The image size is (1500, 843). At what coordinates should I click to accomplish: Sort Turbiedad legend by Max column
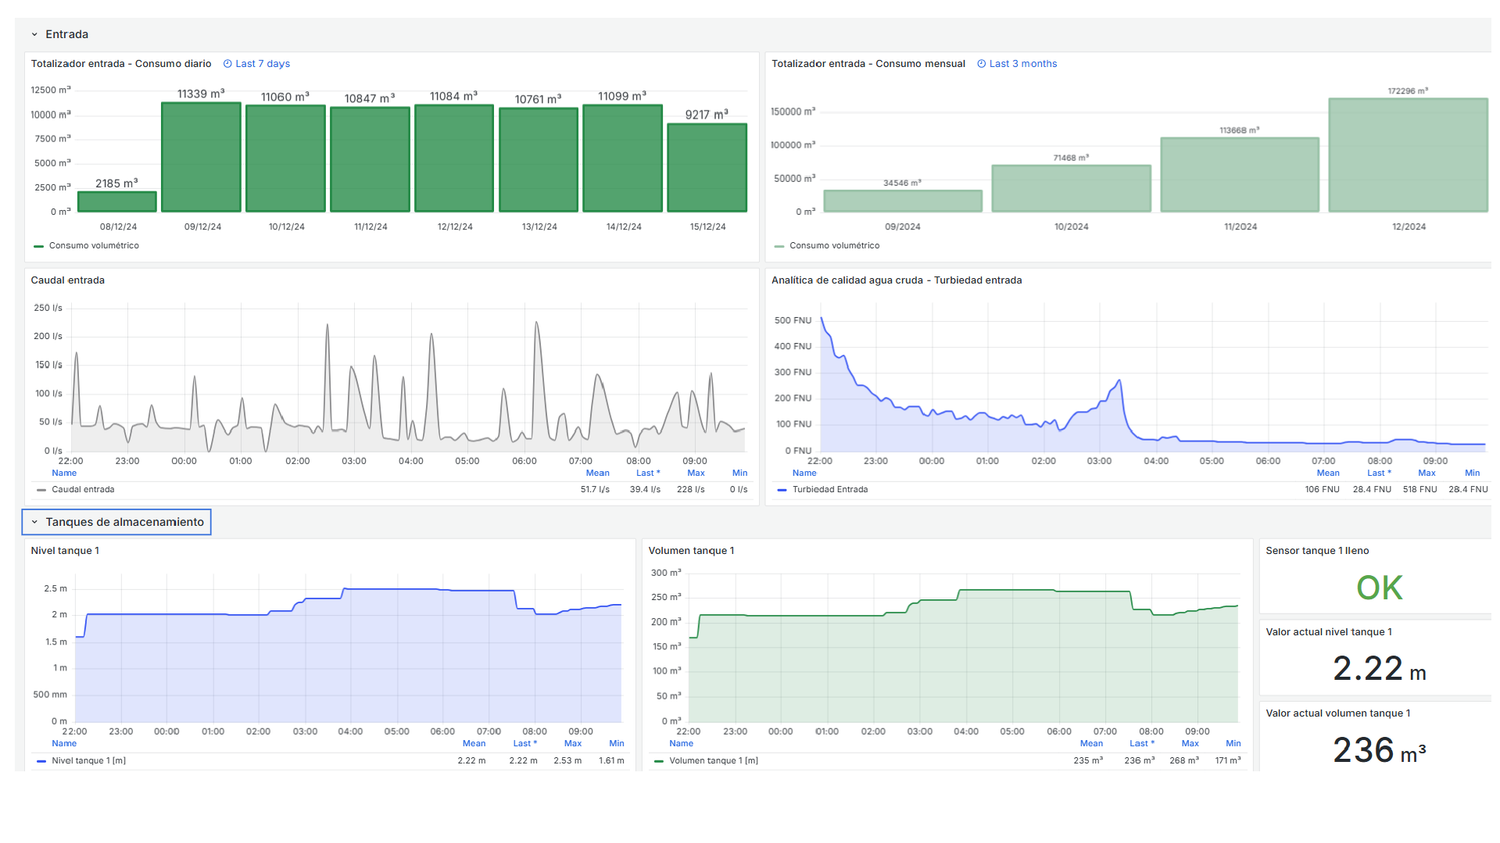(x=1427, y=473)
